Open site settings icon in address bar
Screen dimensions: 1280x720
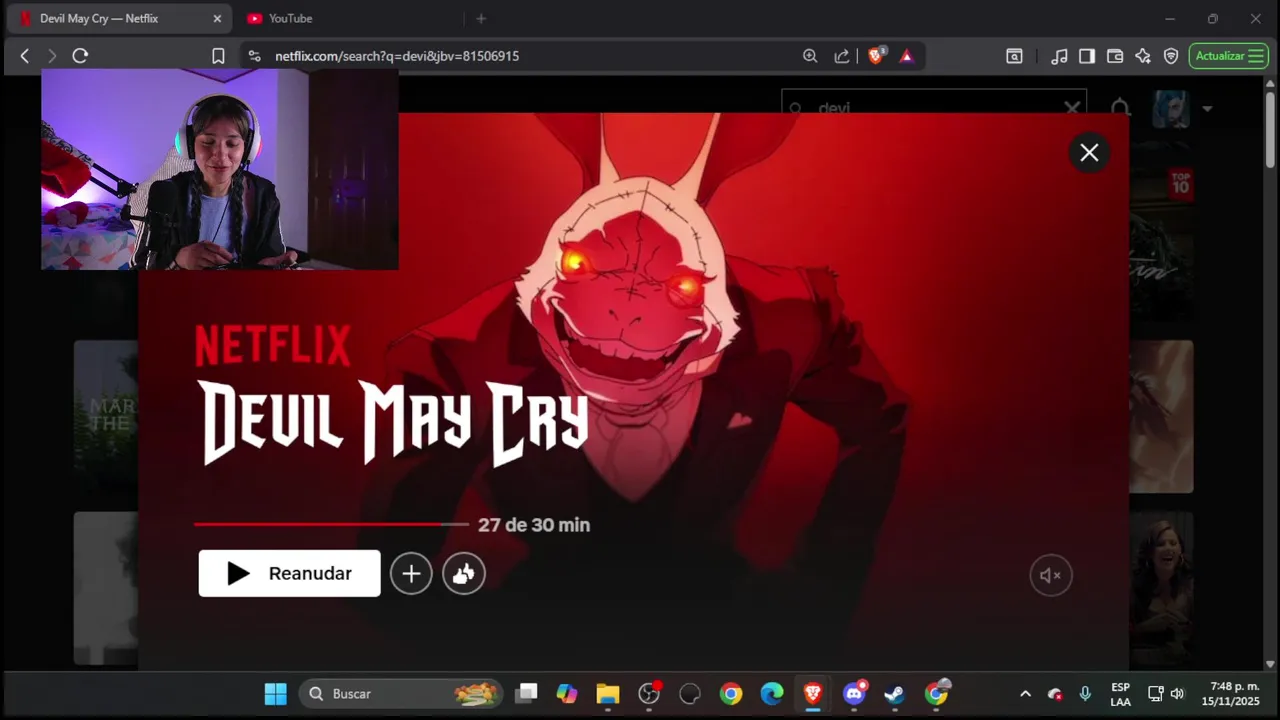pyautogui.click(x=254, y=56)
